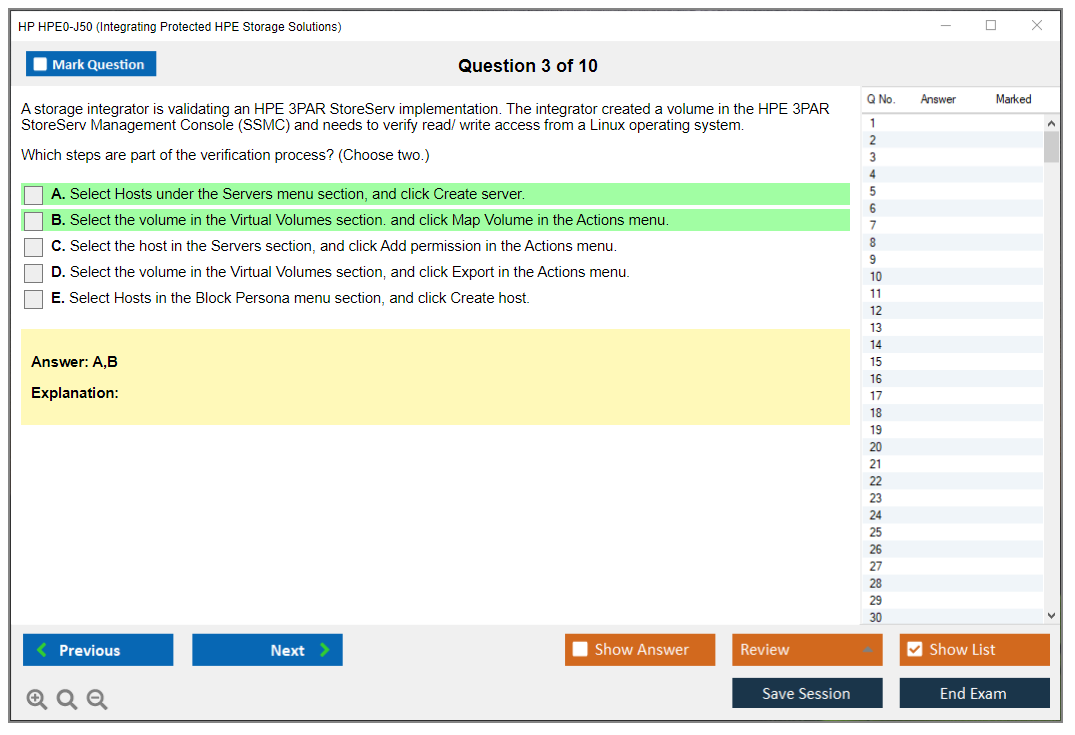Viewport: 1075px width, 735px height.
Task: Check option E Create host box
Action: tap(34, 299)
